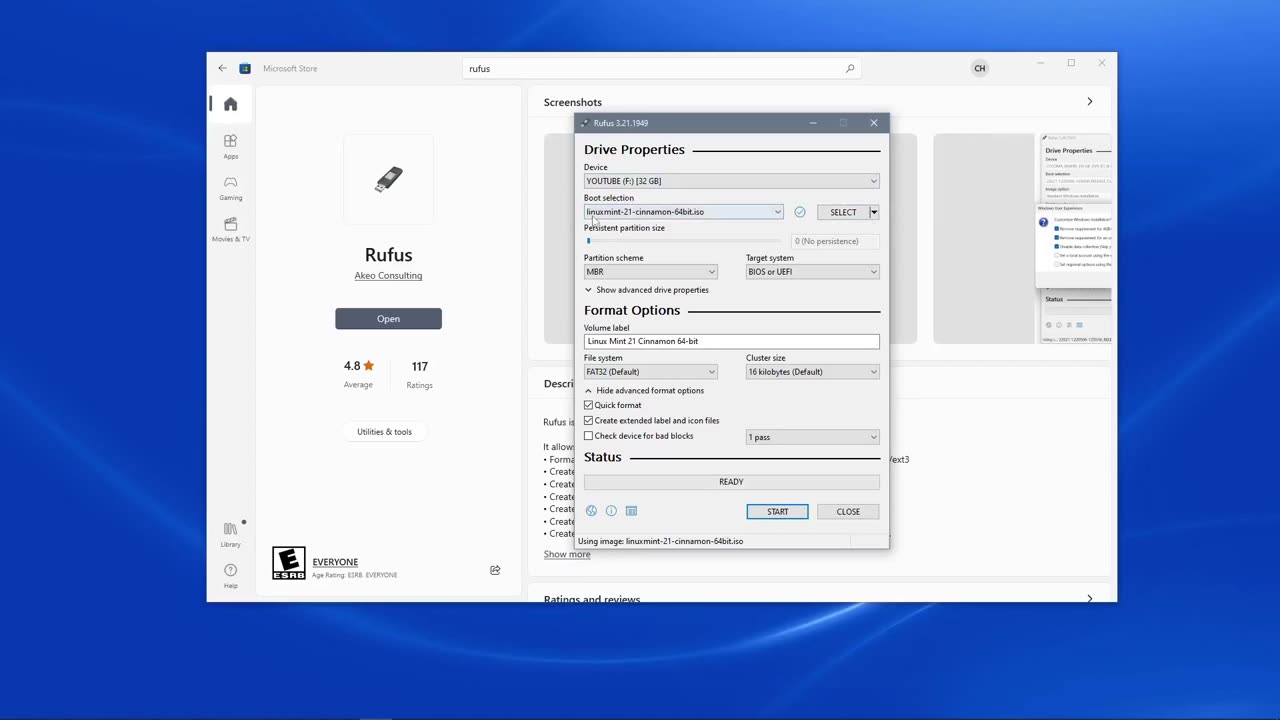1280x720 pixels.
Task: Open Library in Store sidebar
Action: click(x=231, y=534)
